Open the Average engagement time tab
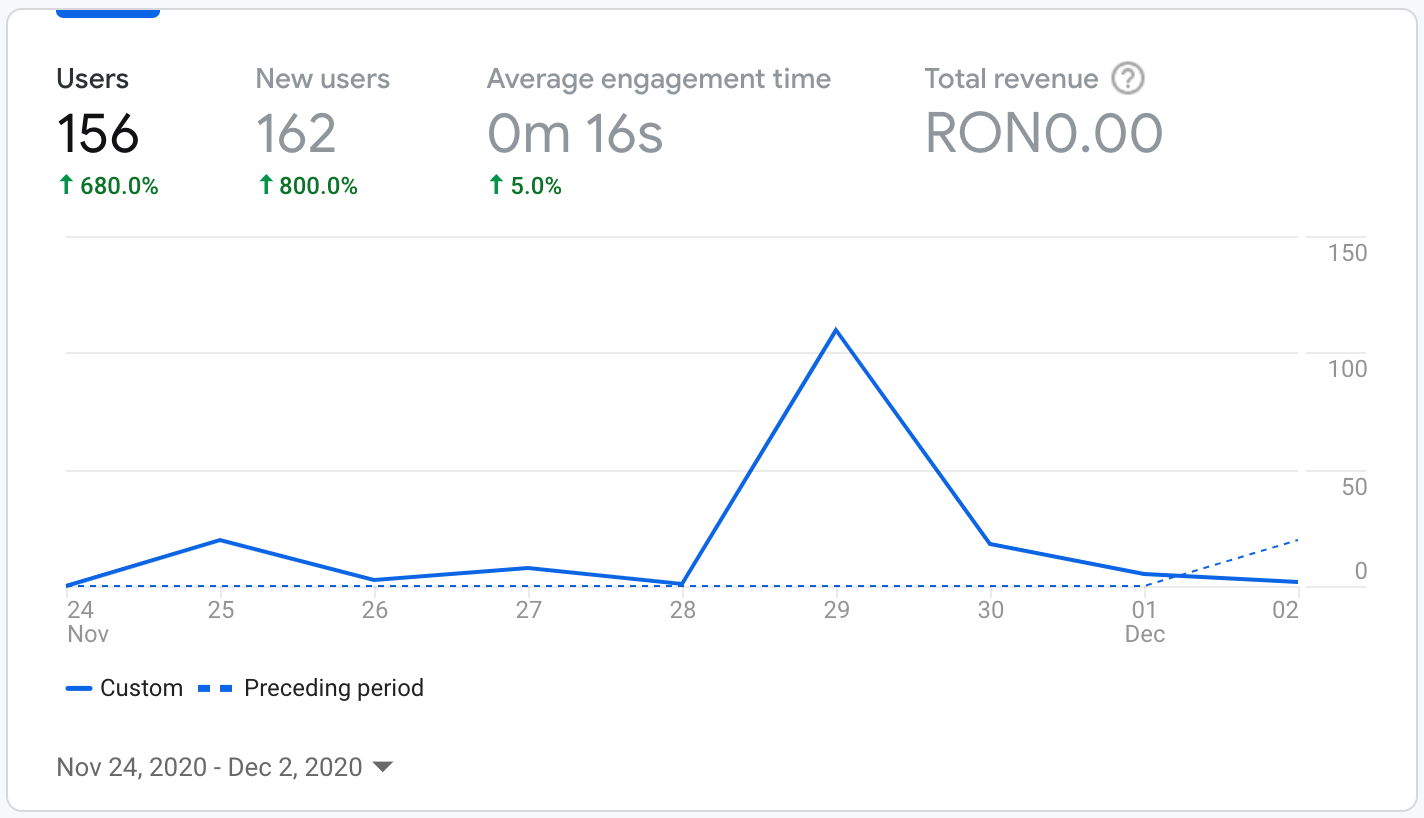This screenshot has width=1424, height=818. click(x=658, y=130)
